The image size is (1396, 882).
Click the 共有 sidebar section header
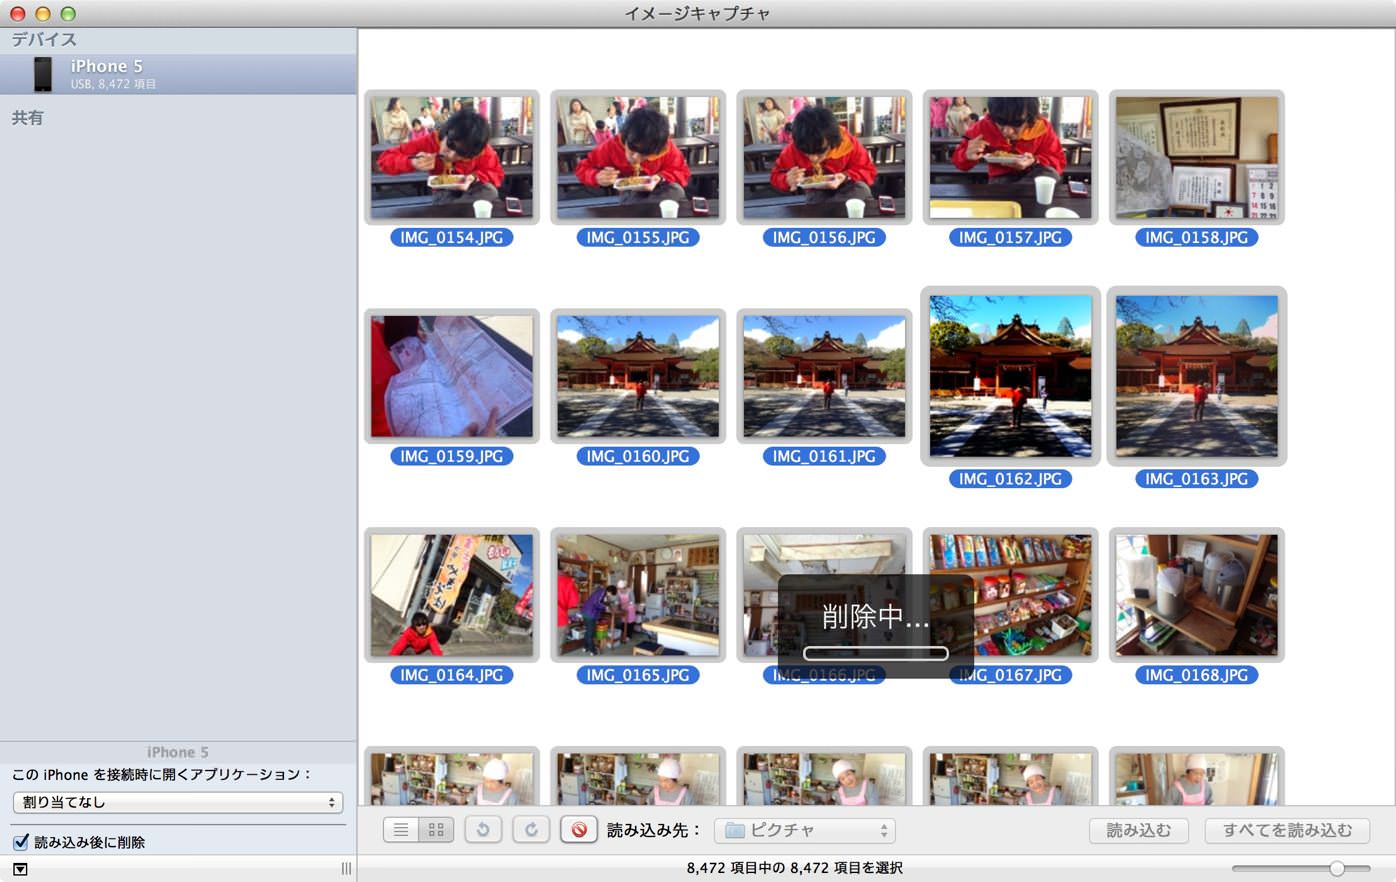coord(28,118)
